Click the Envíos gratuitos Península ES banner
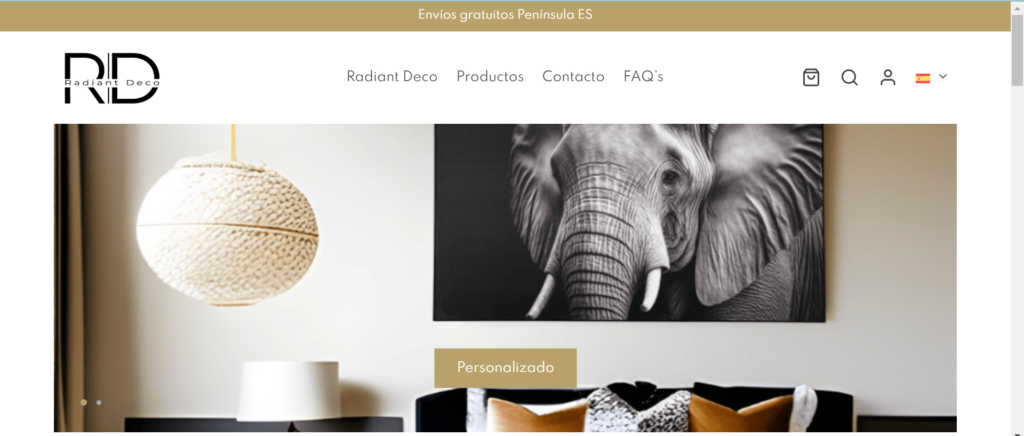The image size is (1024, 436). [505, 15]
